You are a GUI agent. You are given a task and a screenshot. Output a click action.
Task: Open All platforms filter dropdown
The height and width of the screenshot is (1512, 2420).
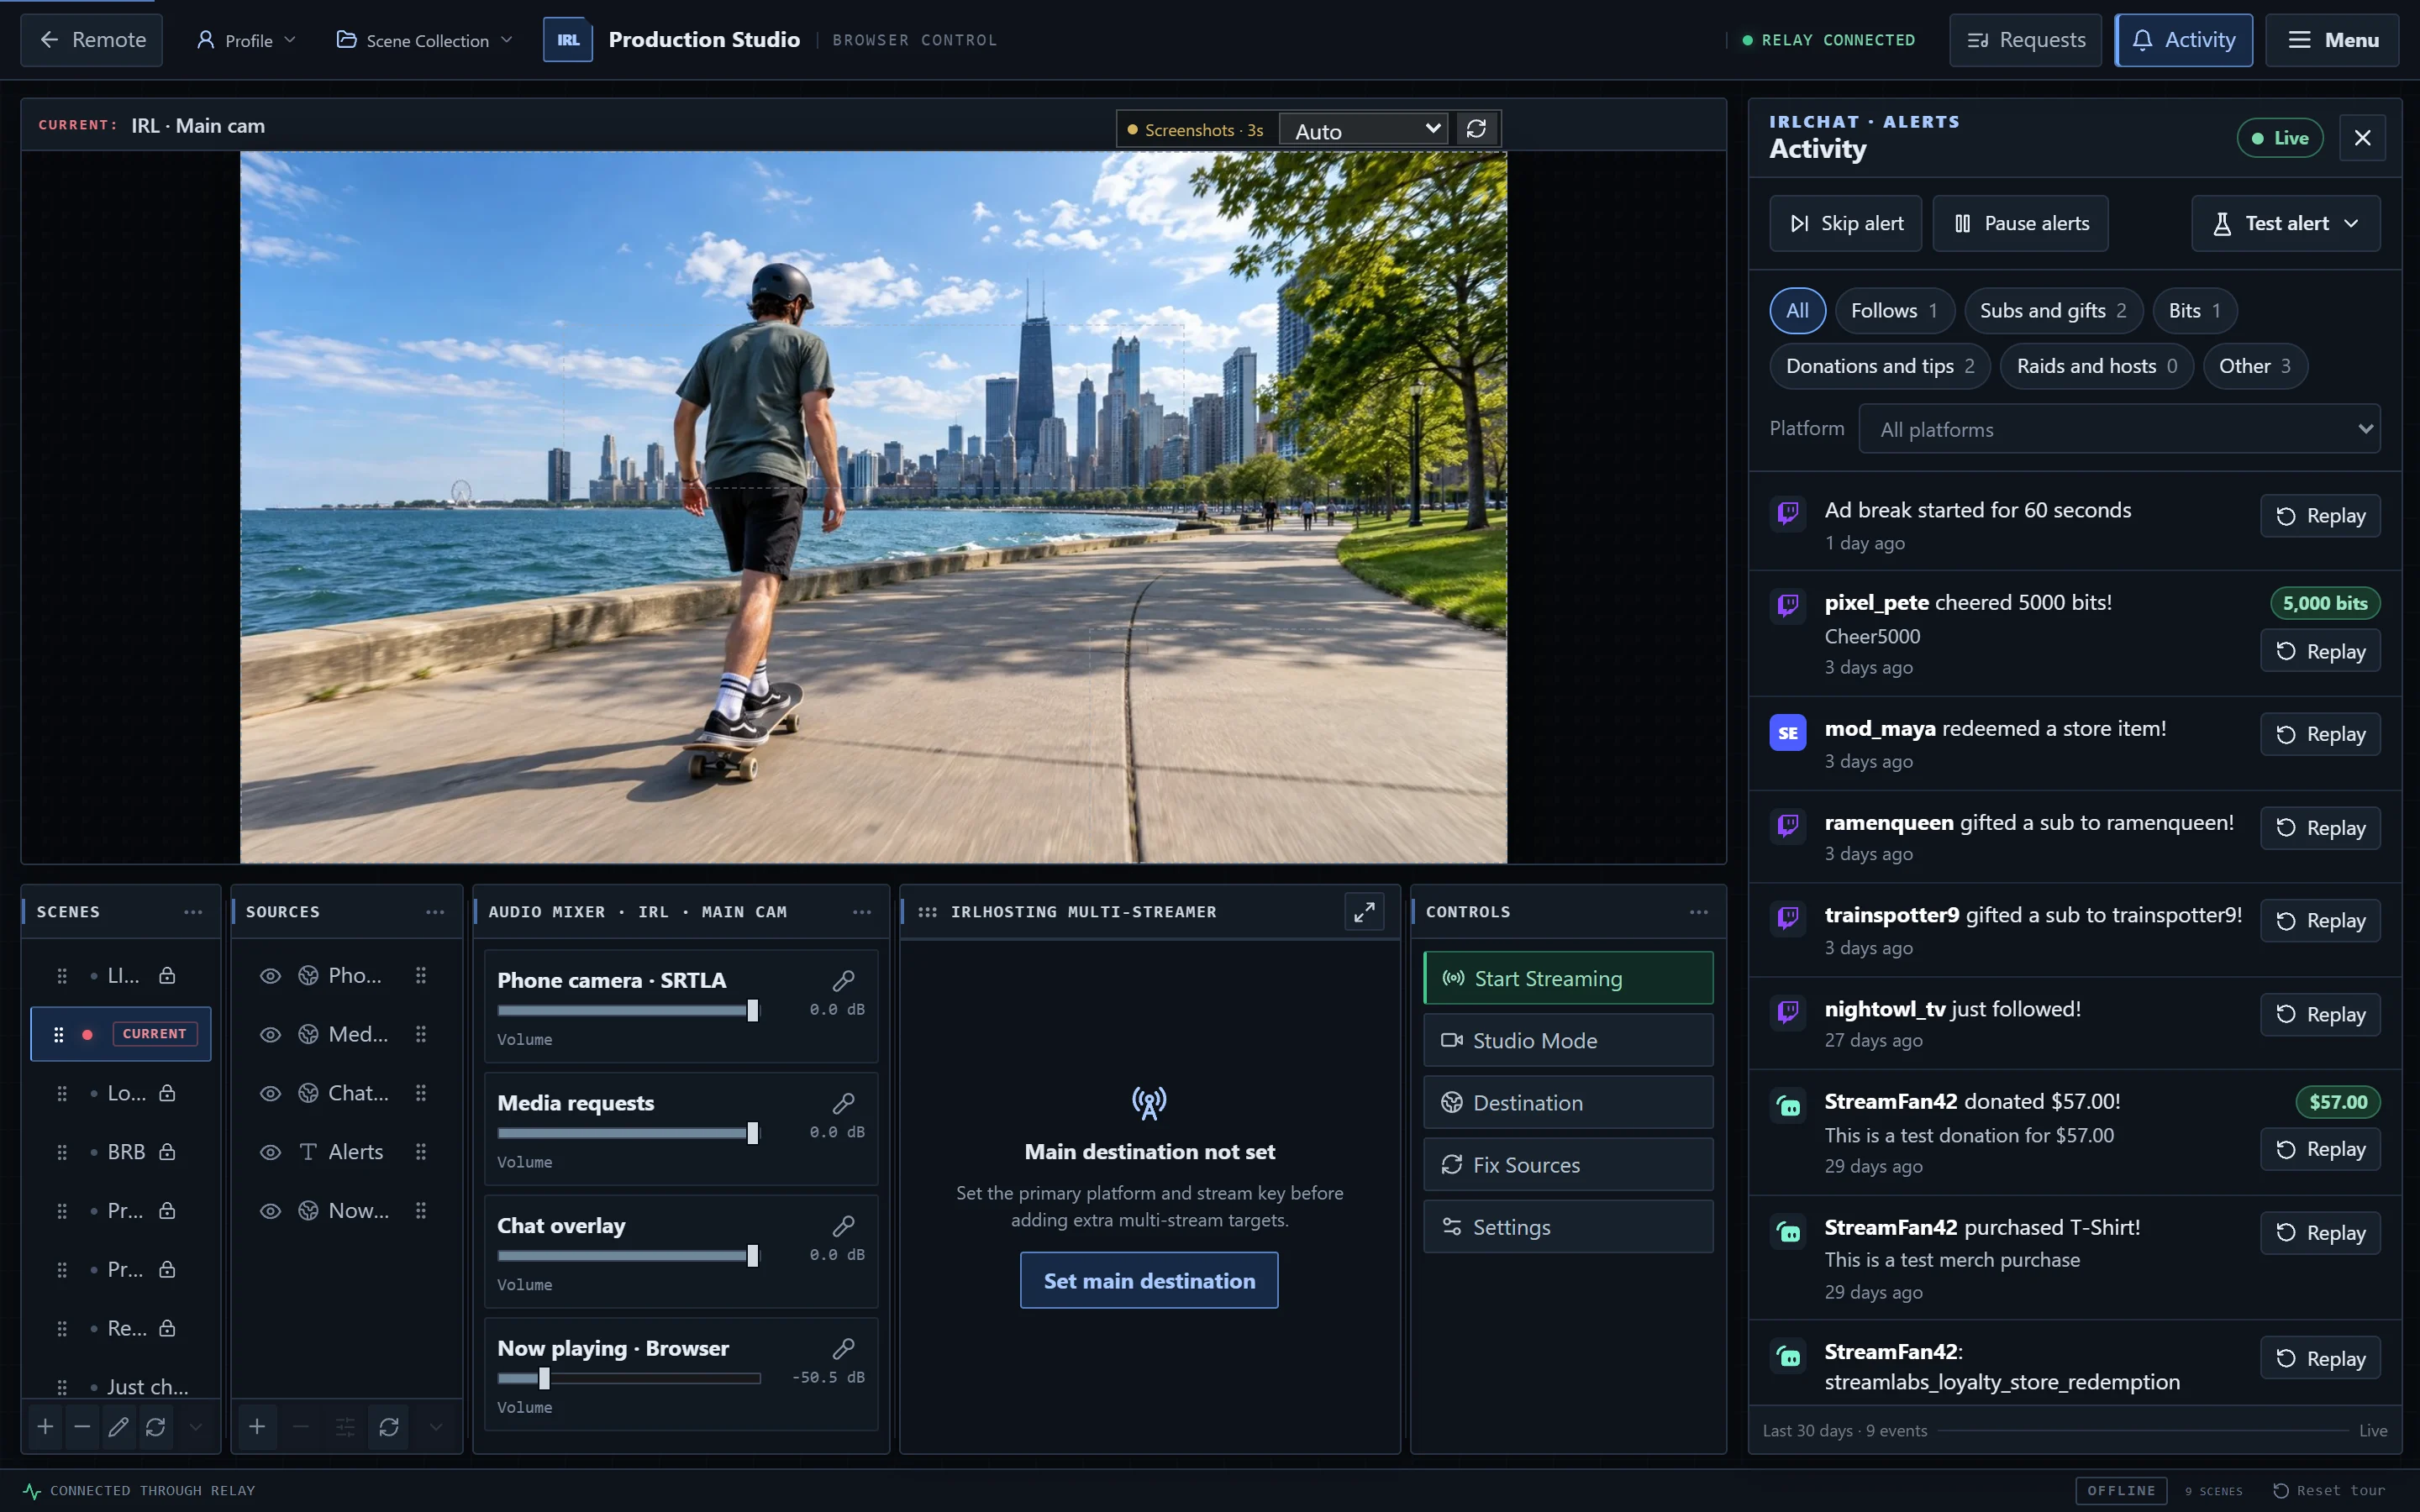coord(2119,429)
